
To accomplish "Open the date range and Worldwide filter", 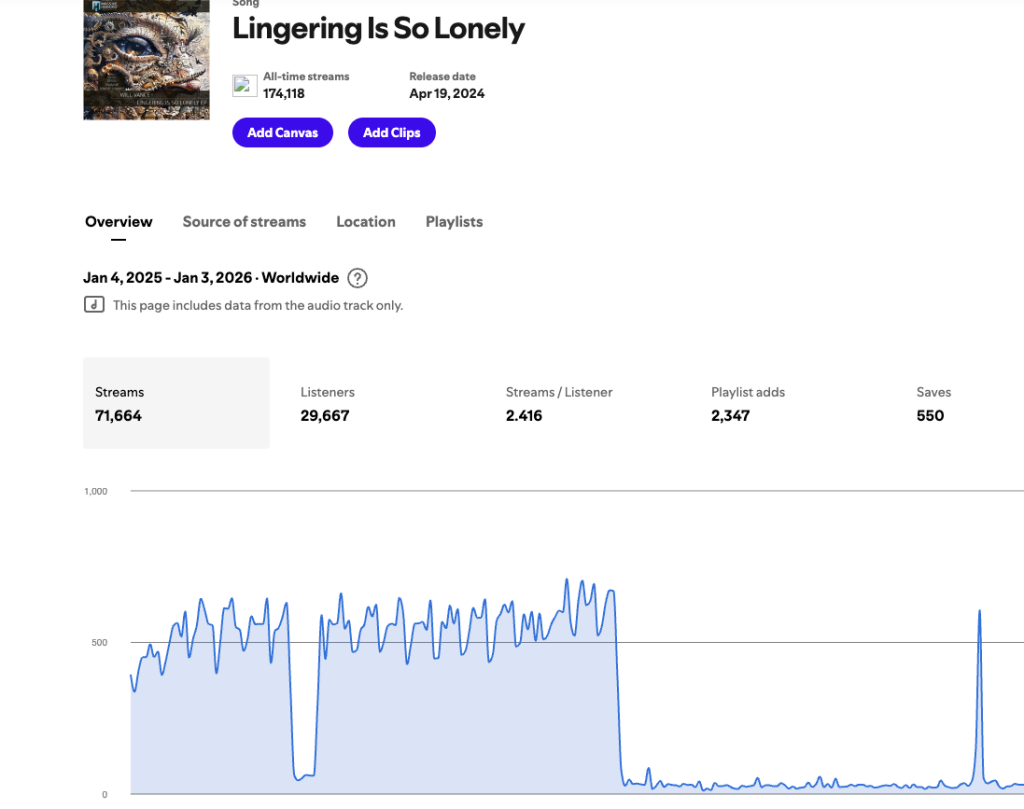I will [x=210, y=278].
